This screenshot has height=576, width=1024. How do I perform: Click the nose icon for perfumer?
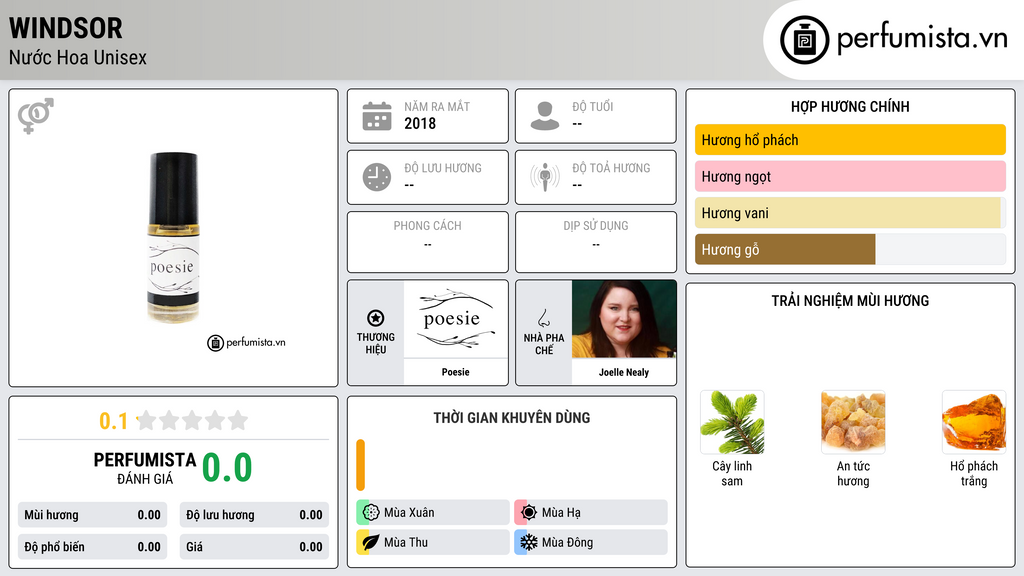[x=543, y=318]
